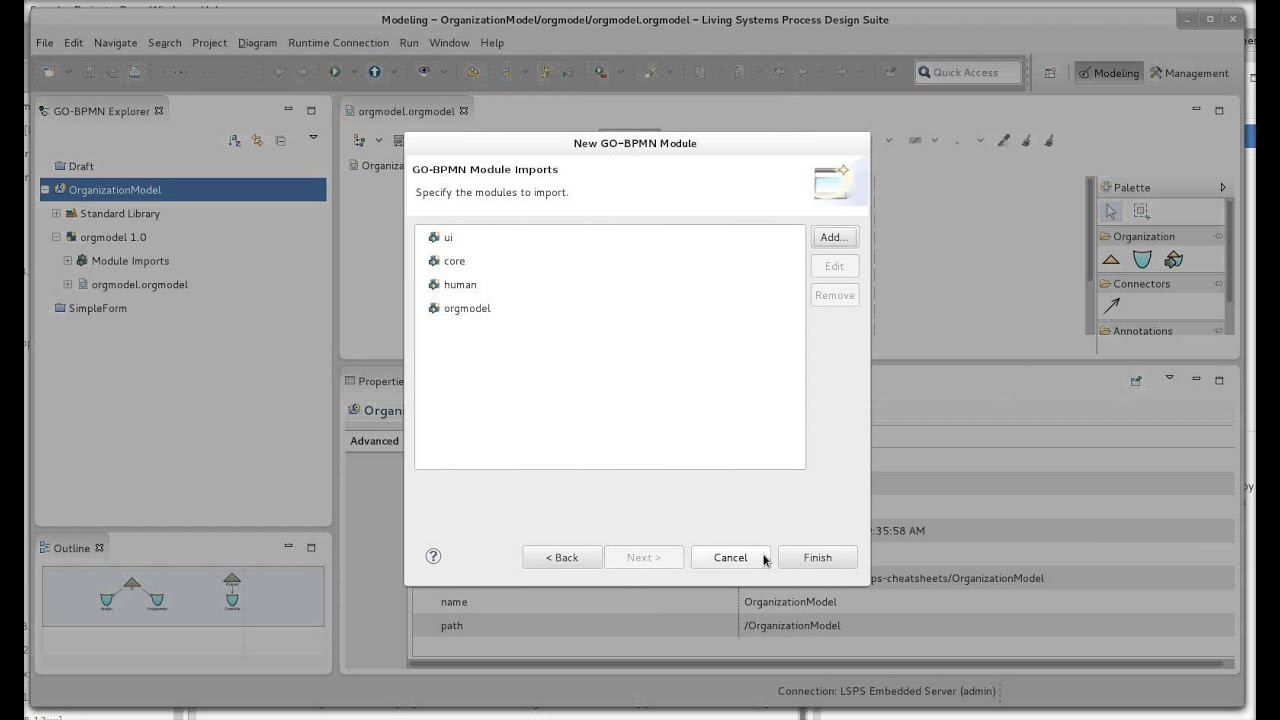
Task: Select the SimpleForm project in Explorer
Action: (97, 308)
